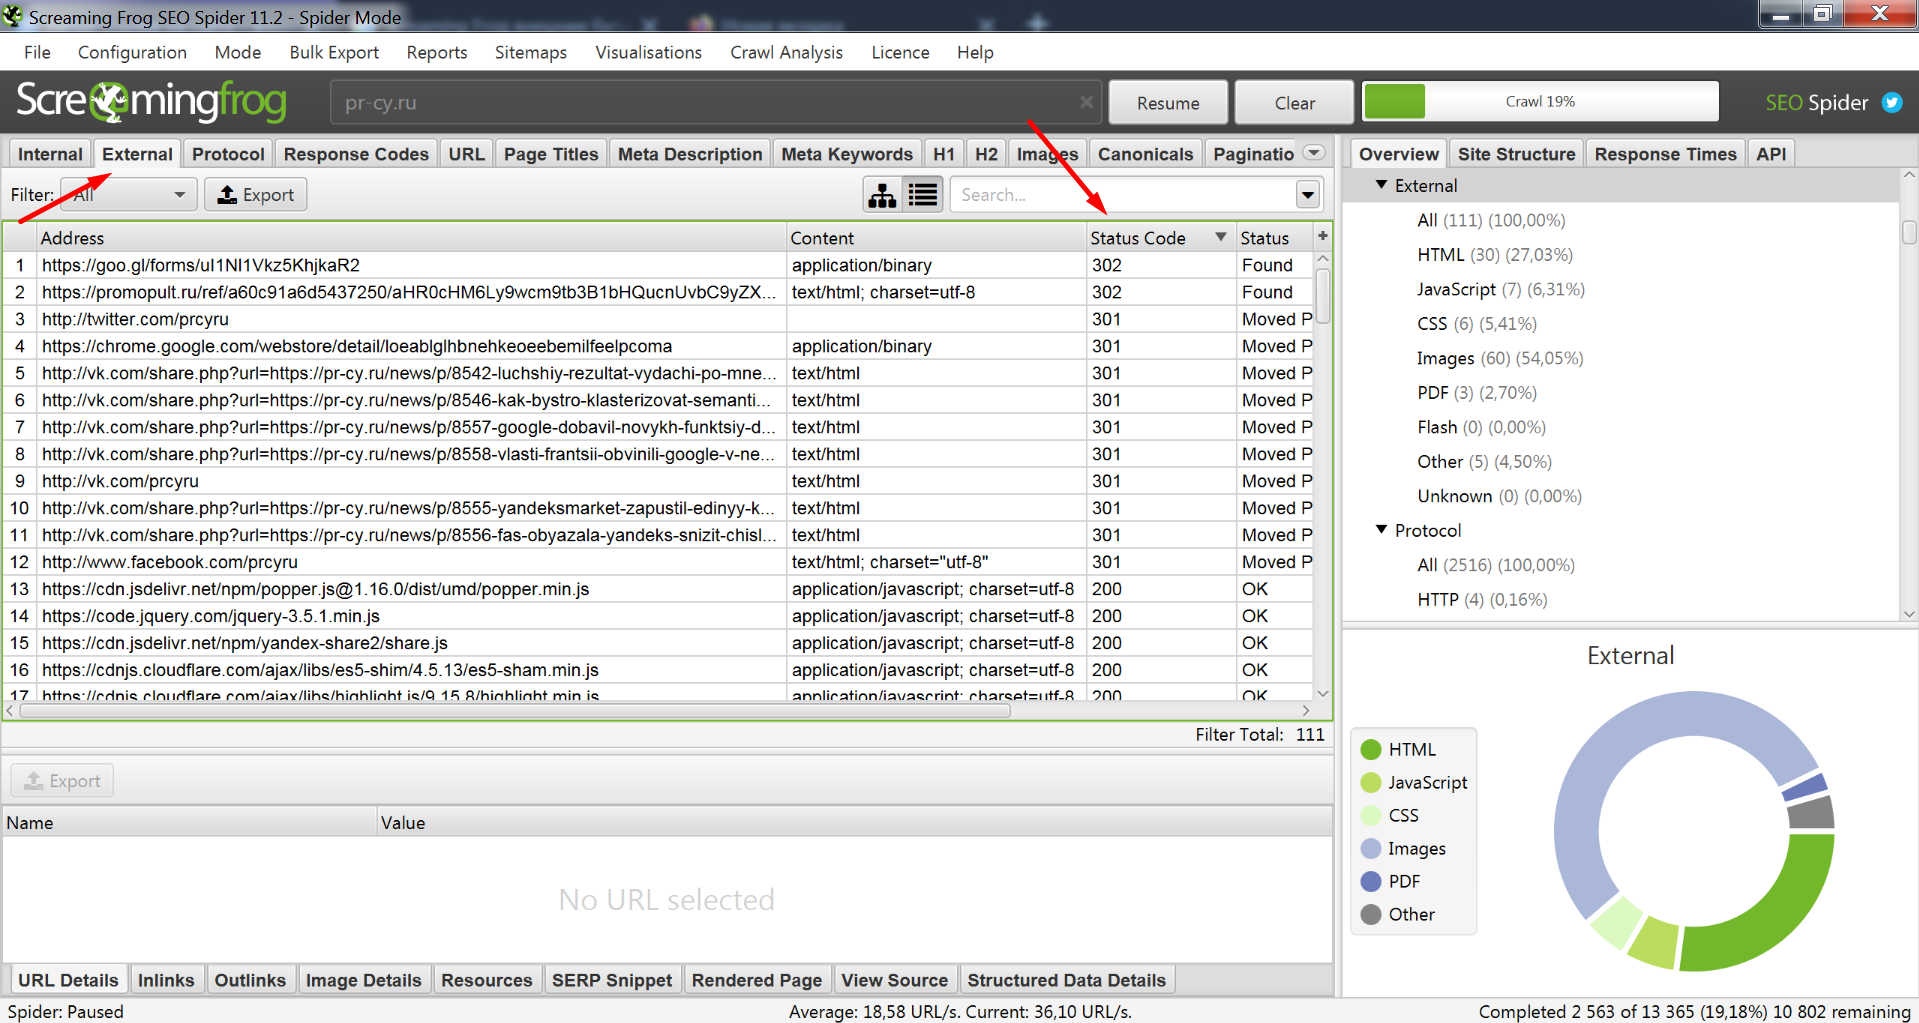Image resolution: width=1919 pixels, height=1023 pixels.
Task: Open the Filter All dropdown
Action: (128, 195)
